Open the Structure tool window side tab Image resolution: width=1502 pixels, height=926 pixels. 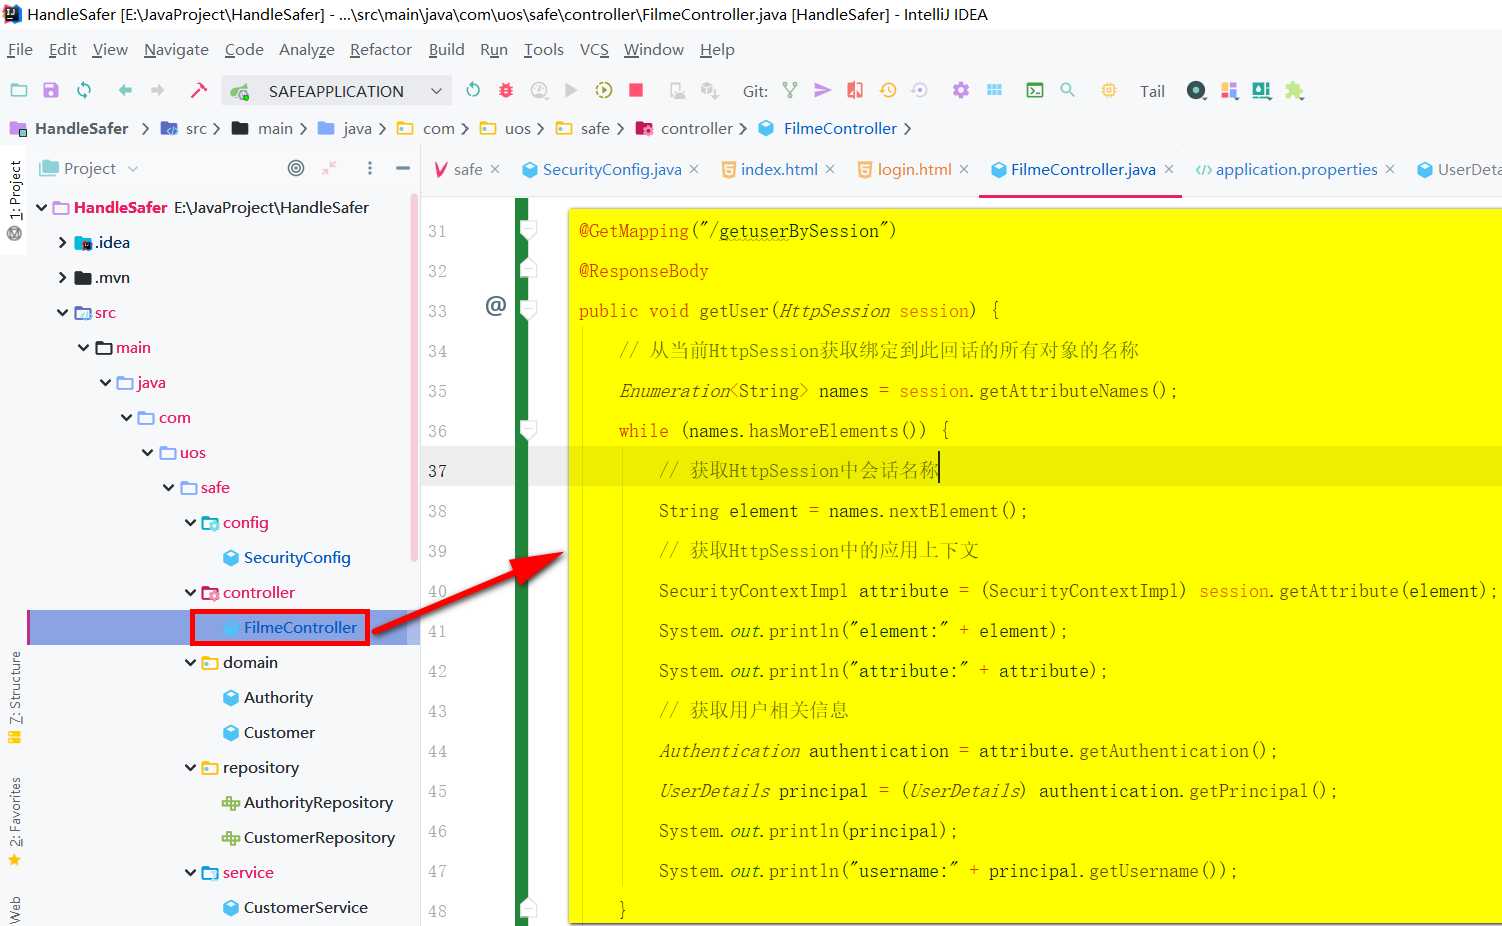click(15, 697)
